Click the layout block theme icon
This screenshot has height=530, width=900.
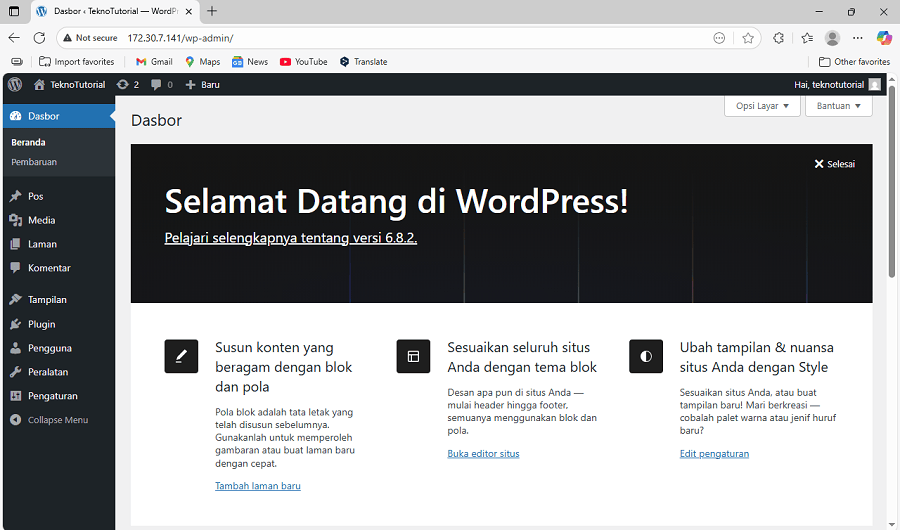point(413,356)
